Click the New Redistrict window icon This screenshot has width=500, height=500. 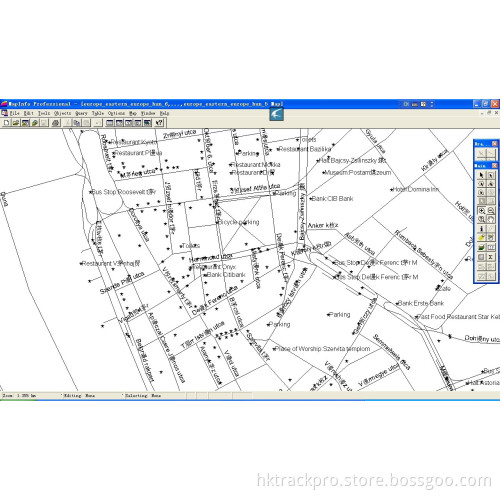[x=147, y=123]
